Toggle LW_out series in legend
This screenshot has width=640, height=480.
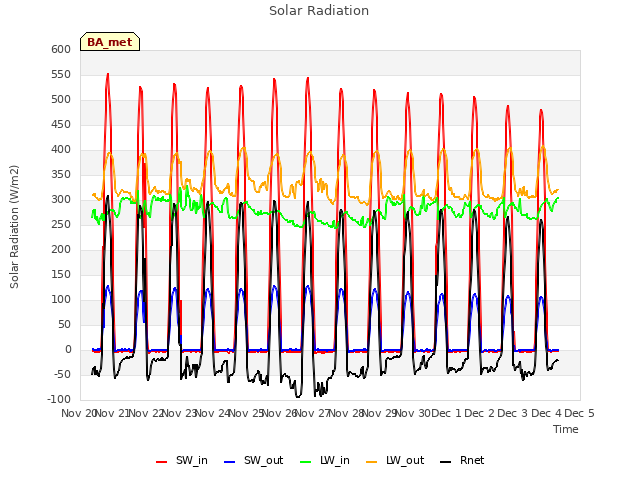[x=395, y=460]
